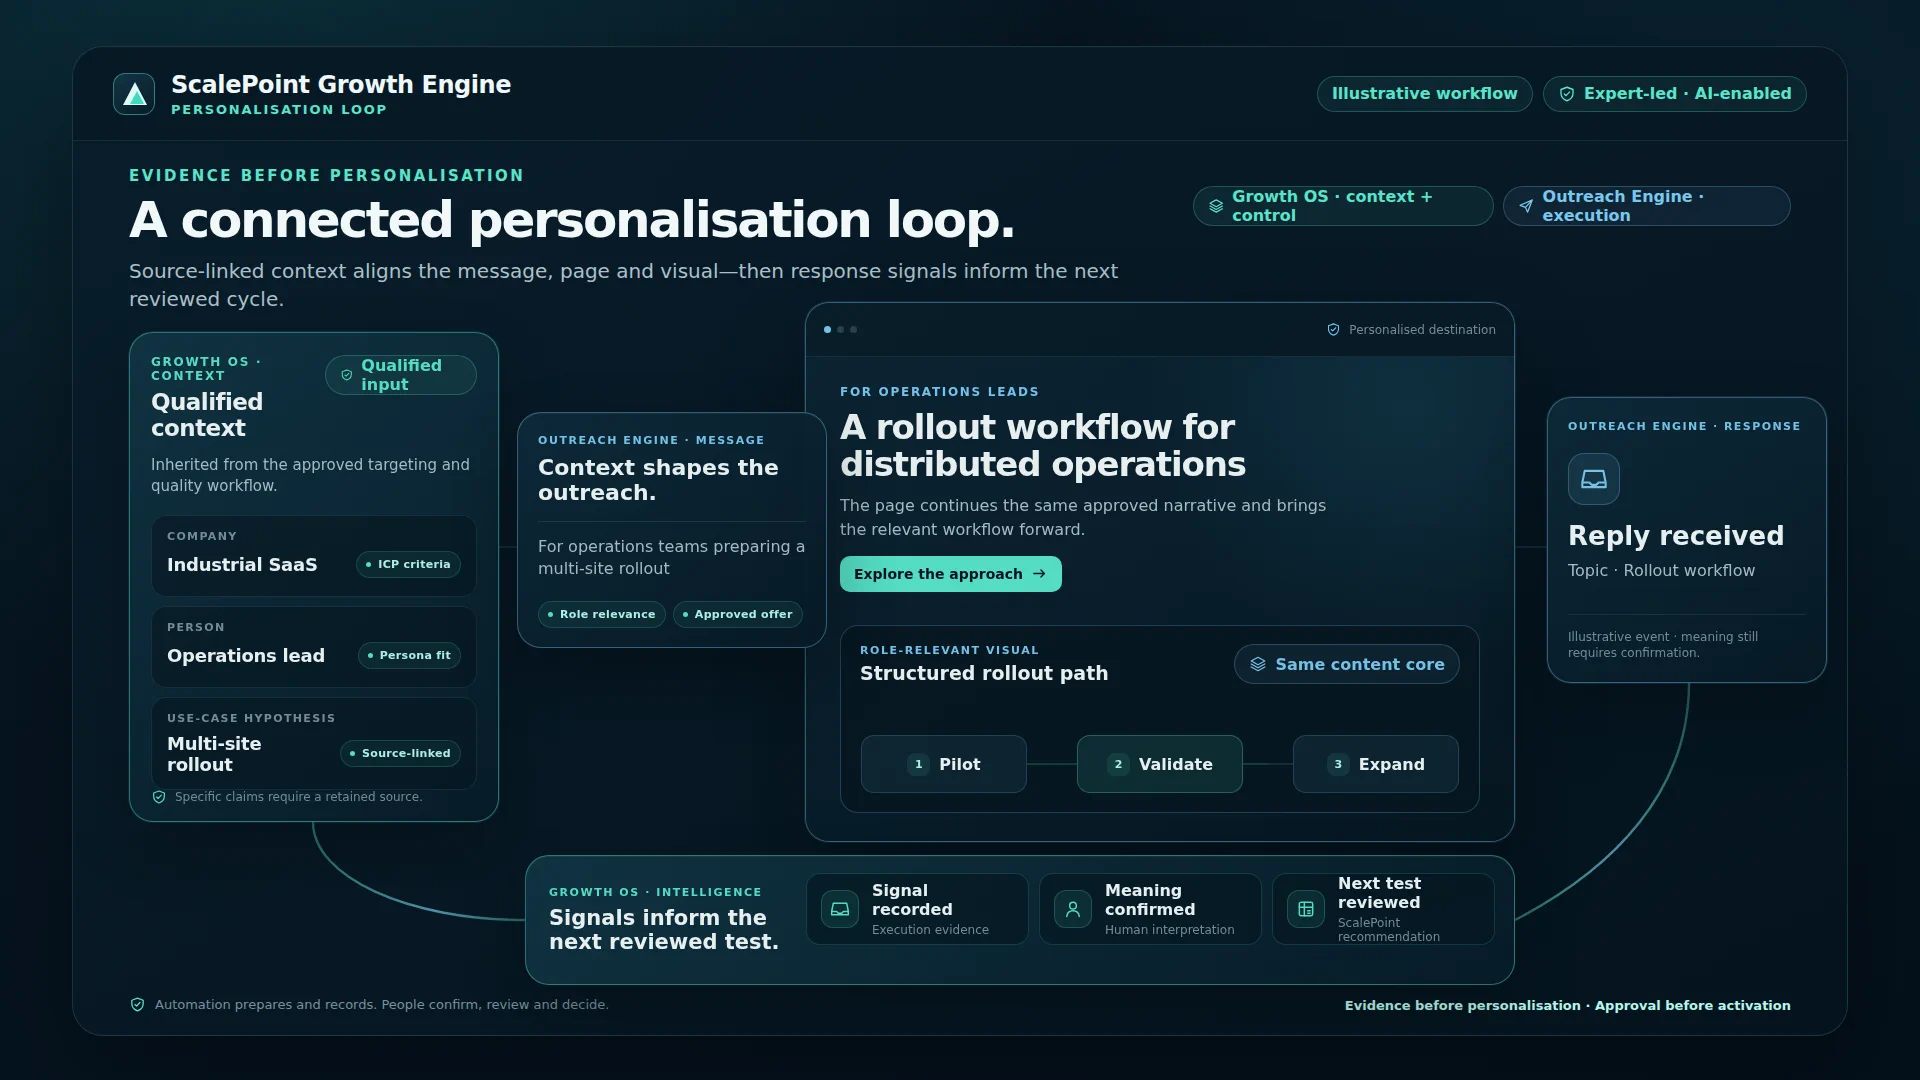Click the Role relevance tag
The width and height of the screenshot is (1920, 1080).
pos(602,614)
